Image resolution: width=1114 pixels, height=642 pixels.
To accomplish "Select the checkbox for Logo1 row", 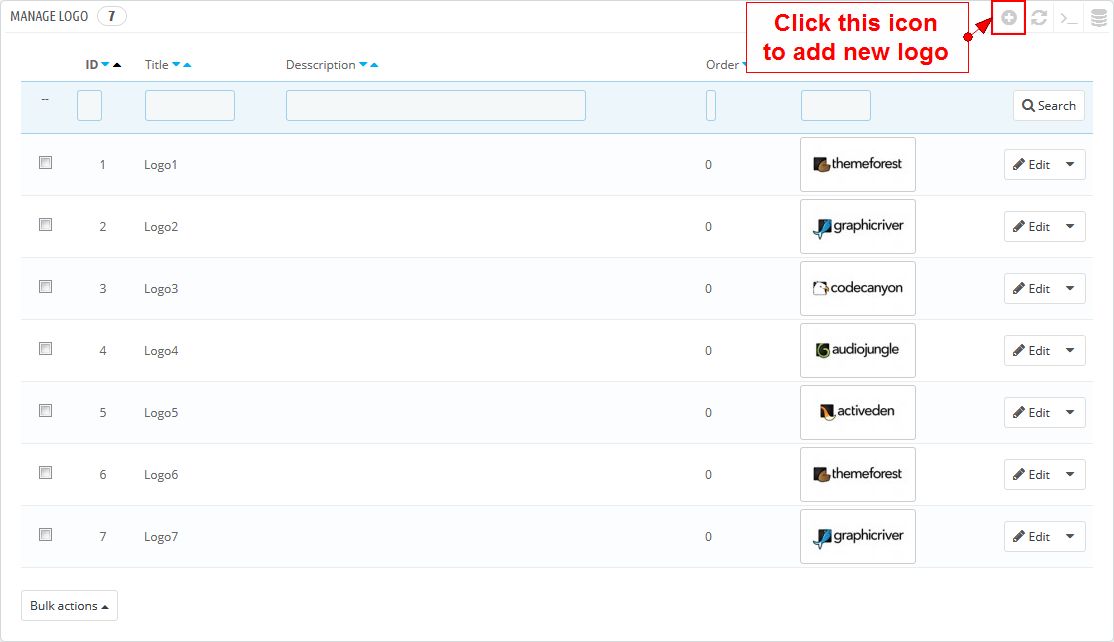I will 45,163.
